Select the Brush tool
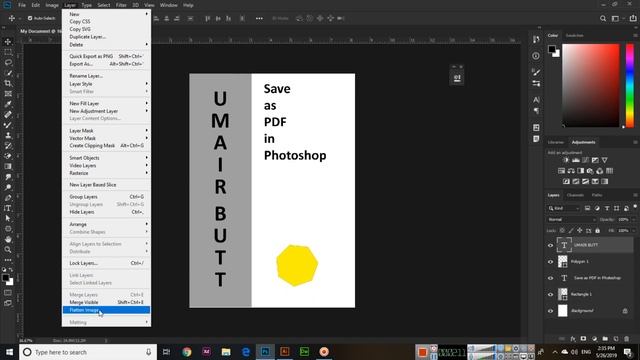Image resolution: width=640 pixels, height=360 pixels. [x=8, y=125]
